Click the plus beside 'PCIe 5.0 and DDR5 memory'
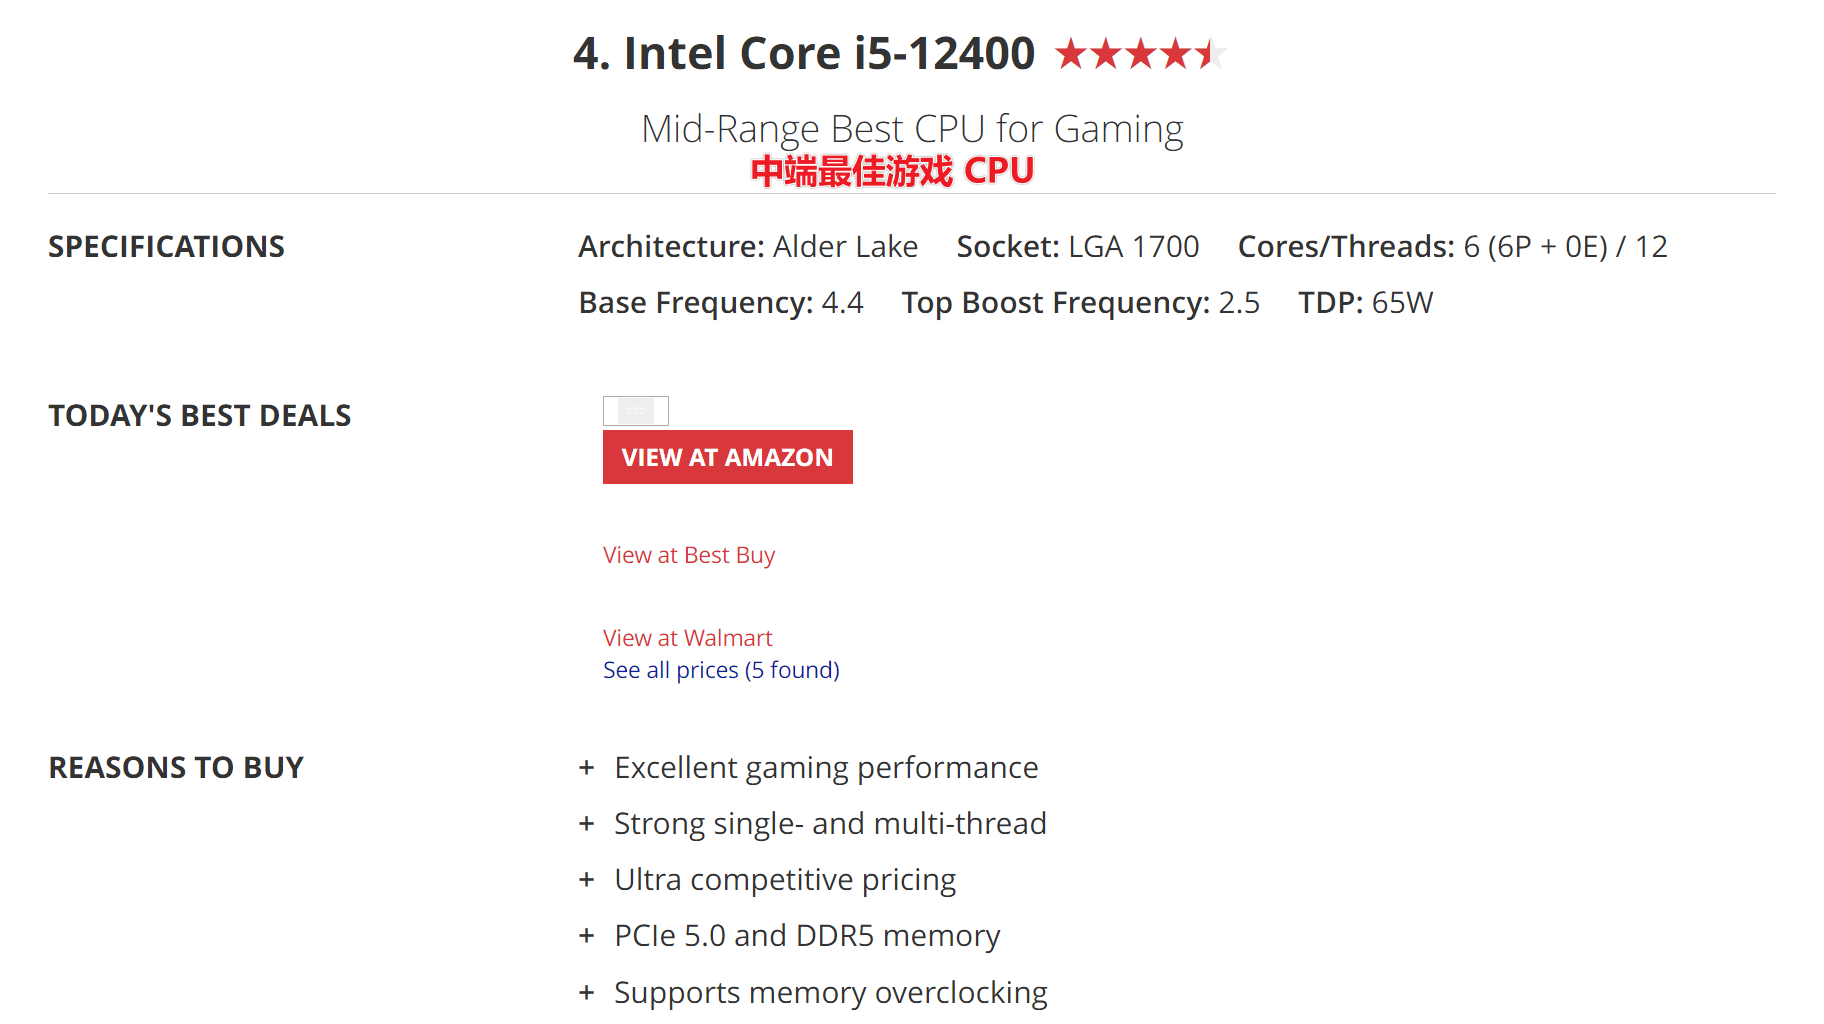 click(587, 936)
